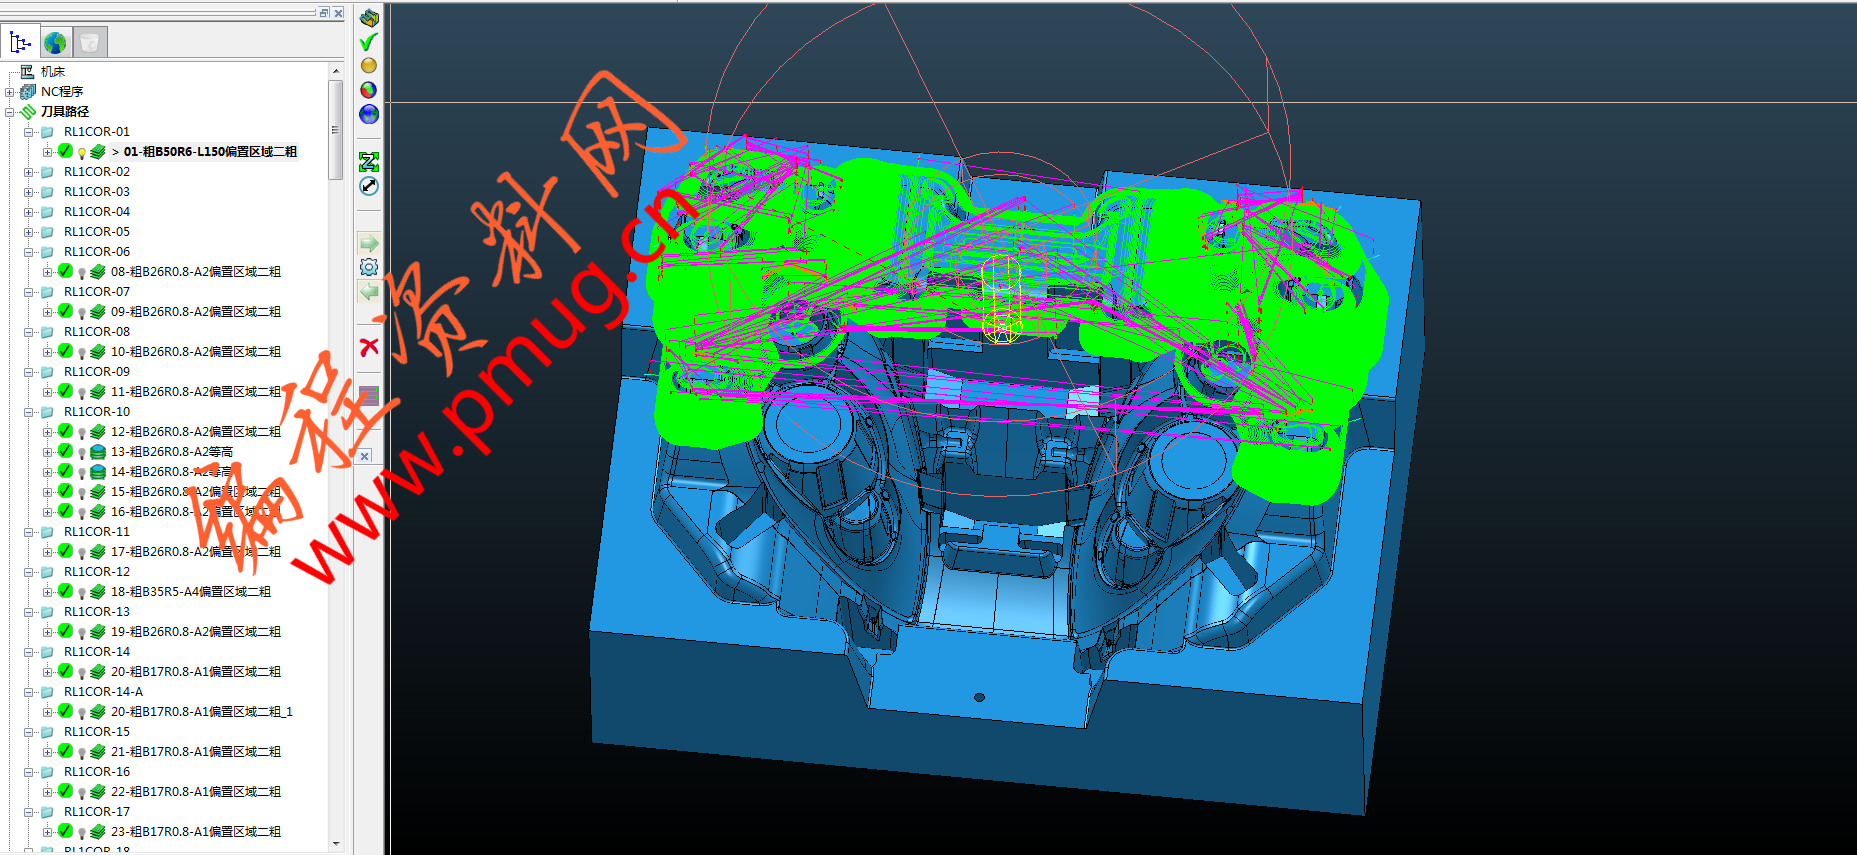Toggle lightbulb for 18-粗B35R5-A4 toolpath
The width and height of the screenshot is (1857, 855).
pos(82,593)
